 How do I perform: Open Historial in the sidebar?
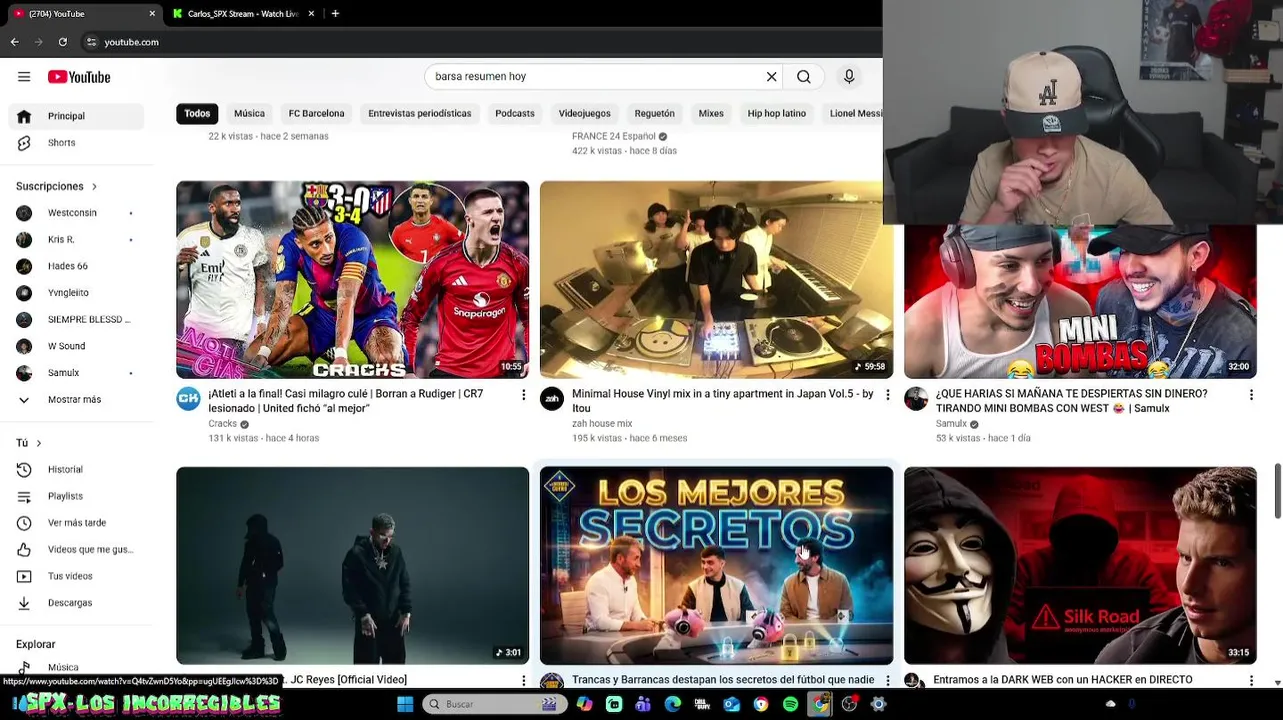[76, 470]
